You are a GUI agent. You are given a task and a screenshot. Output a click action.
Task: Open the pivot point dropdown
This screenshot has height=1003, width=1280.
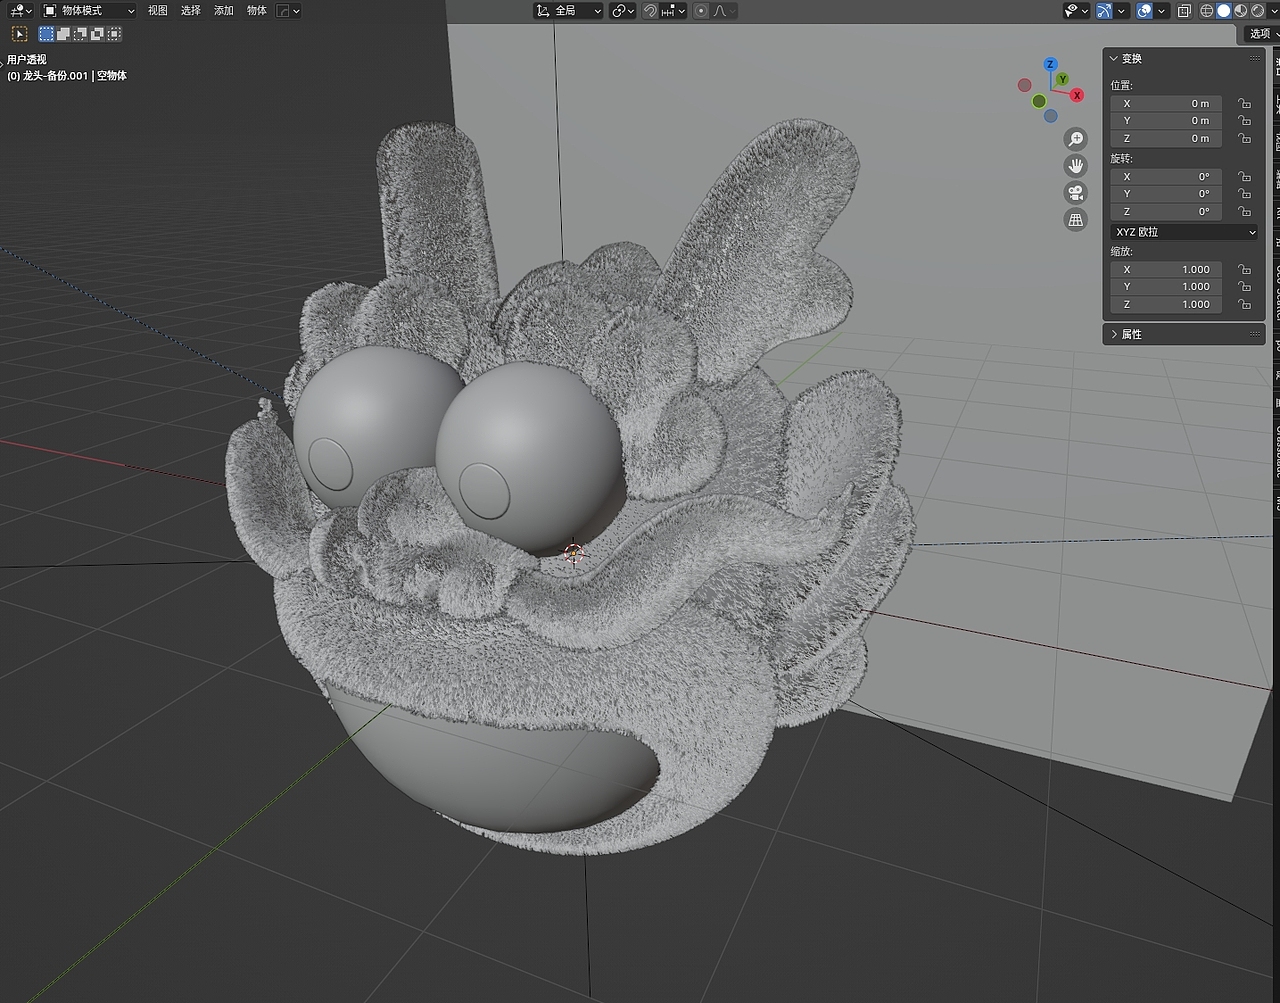point(623,10)
